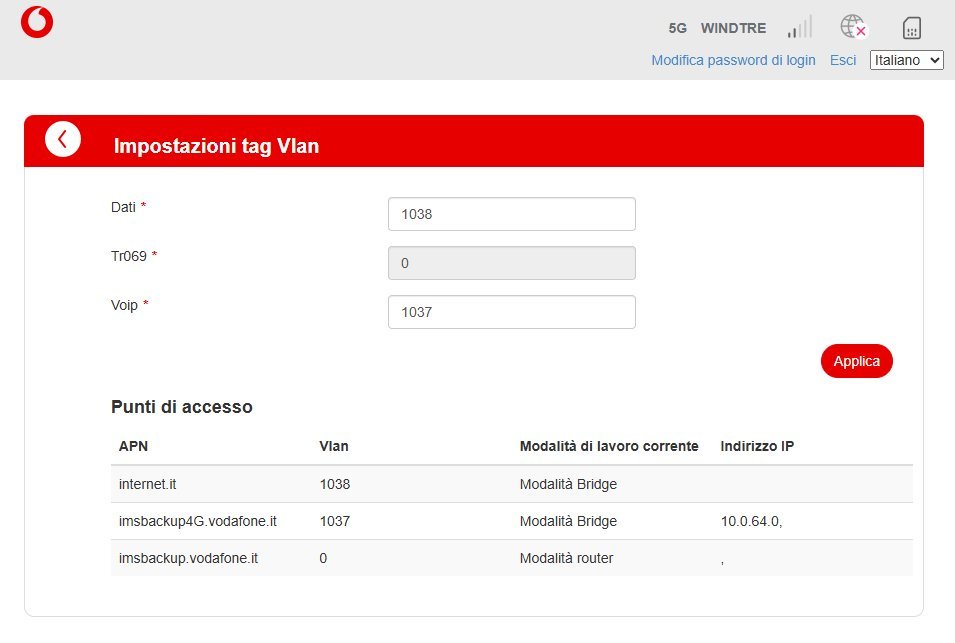Open the Italiano language dropdown
Screen dimensions: 955x643
pos(906,60)
